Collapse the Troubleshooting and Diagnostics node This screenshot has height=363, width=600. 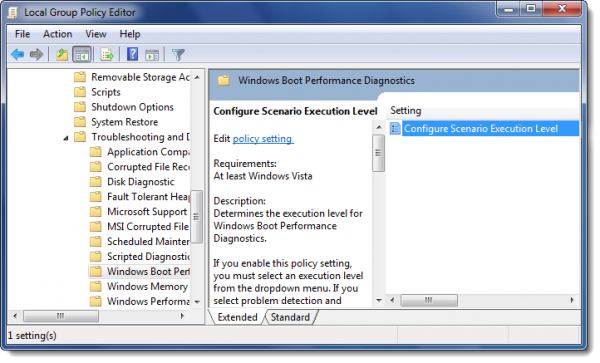[x=66, y=138]
